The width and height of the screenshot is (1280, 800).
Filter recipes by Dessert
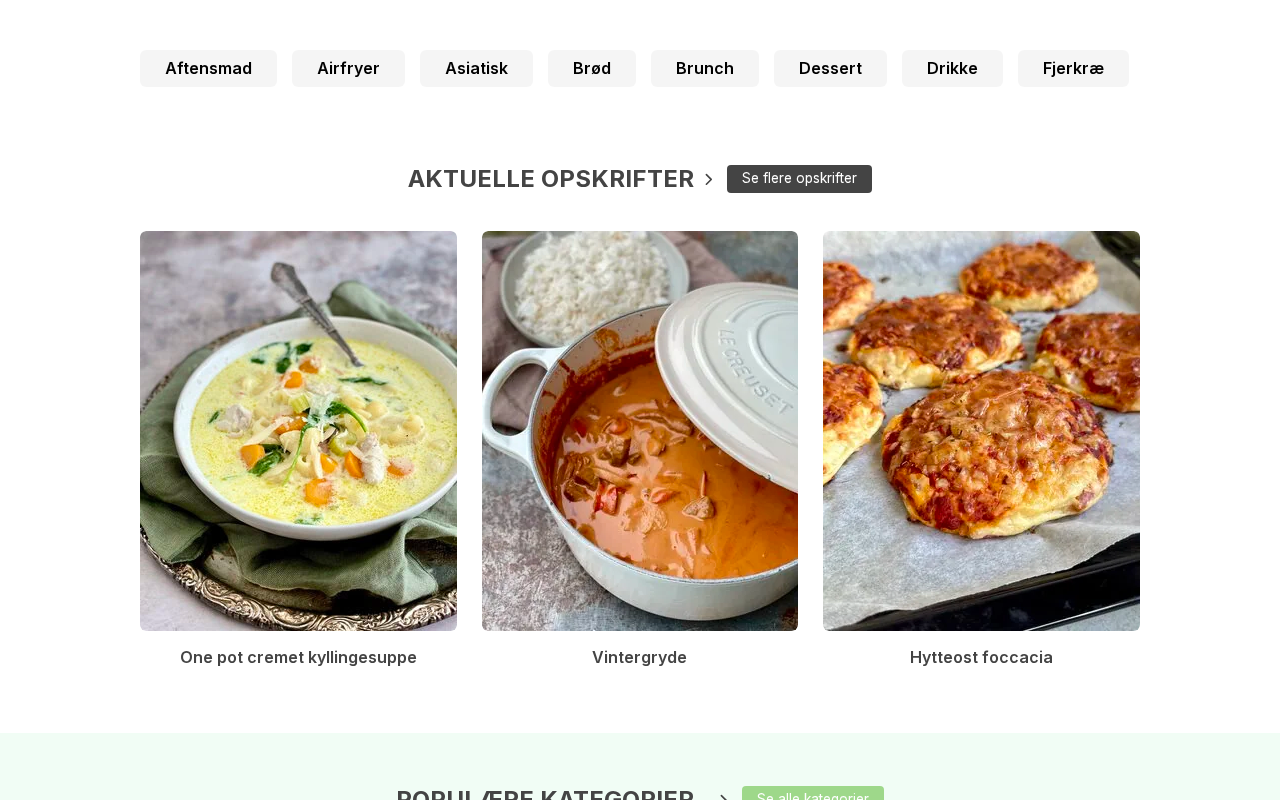pyautogui.click(x=830, y=68)
